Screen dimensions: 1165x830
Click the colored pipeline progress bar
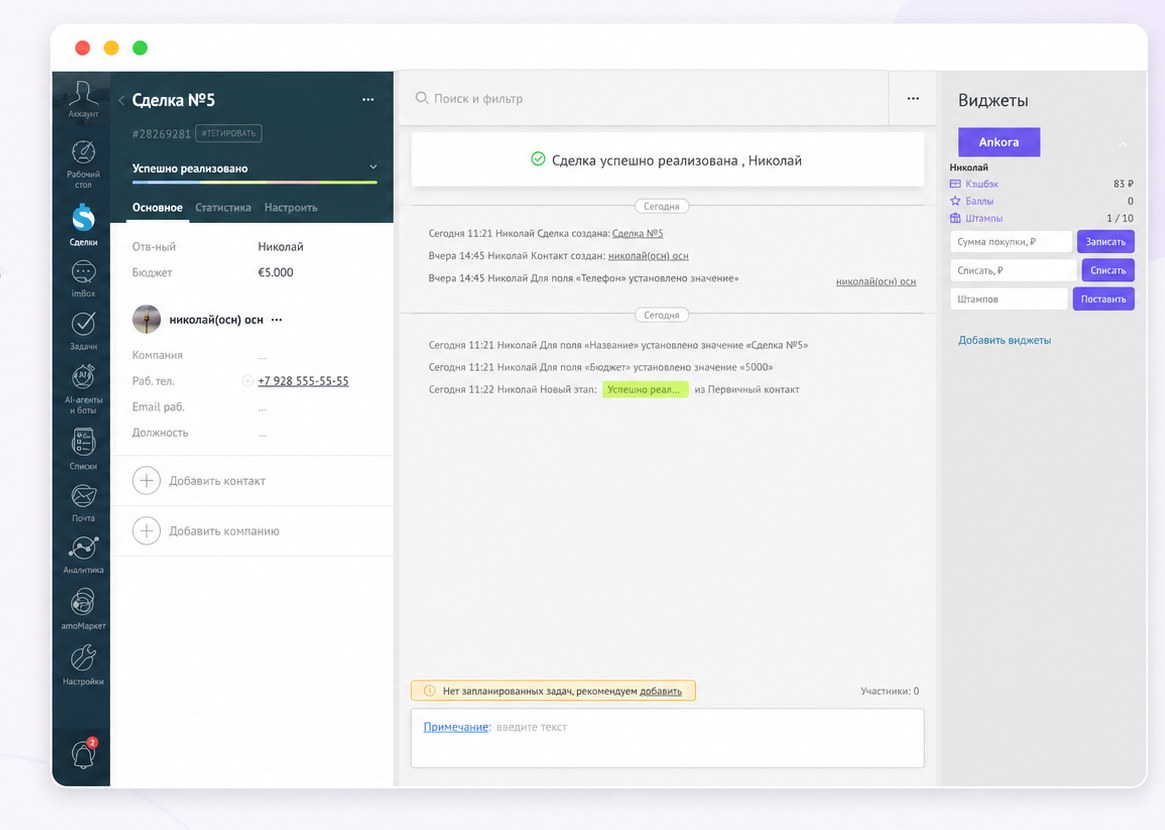coord(255,182)
